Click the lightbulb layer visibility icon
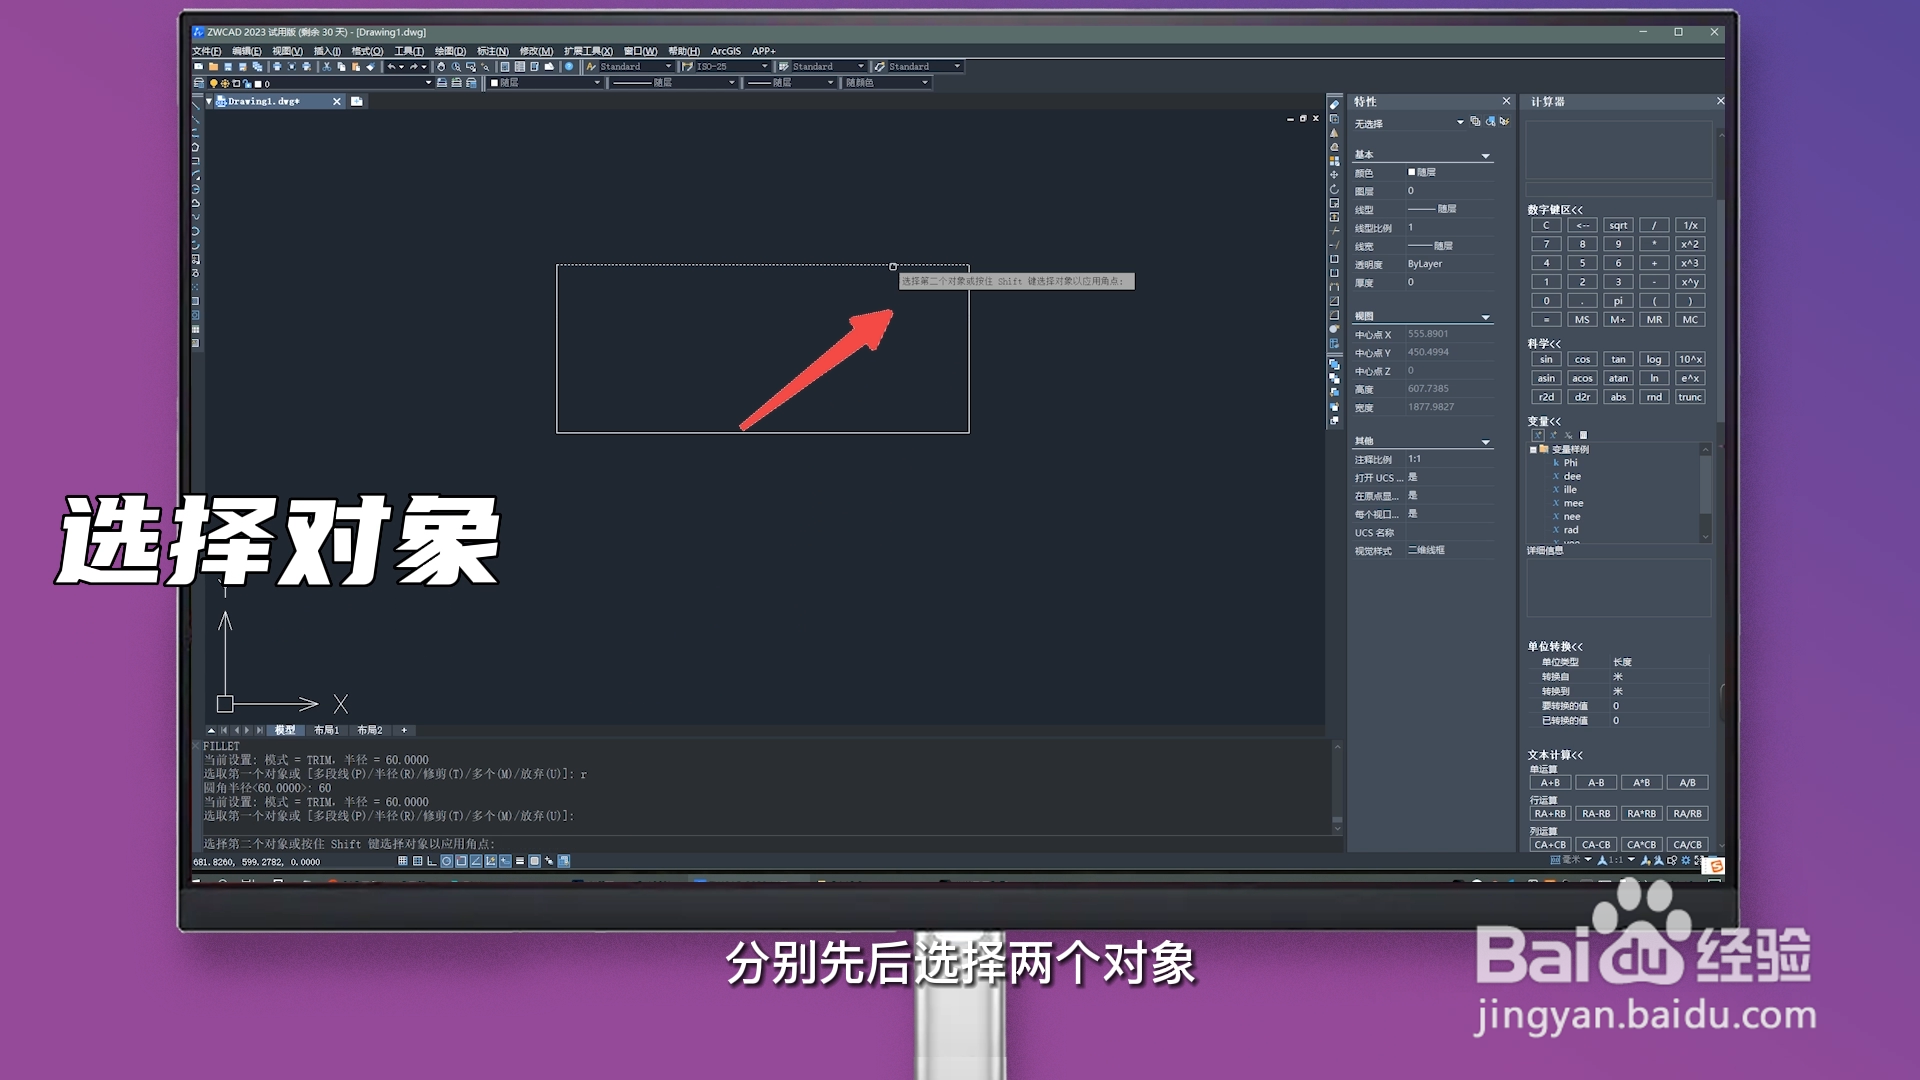 (x=213, y=84)
